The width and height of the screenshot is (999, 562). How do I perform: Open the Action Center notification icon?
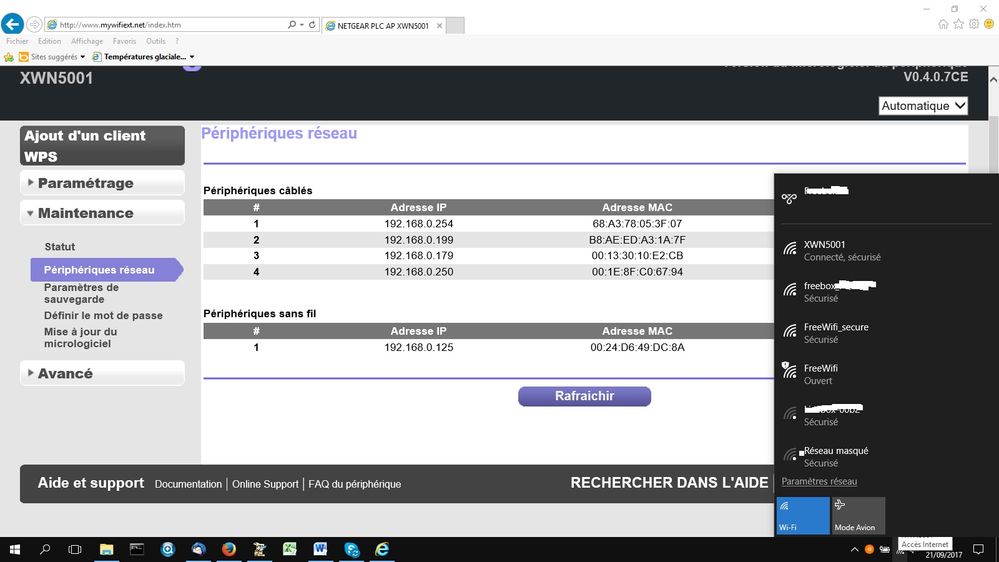click(979, 549)
